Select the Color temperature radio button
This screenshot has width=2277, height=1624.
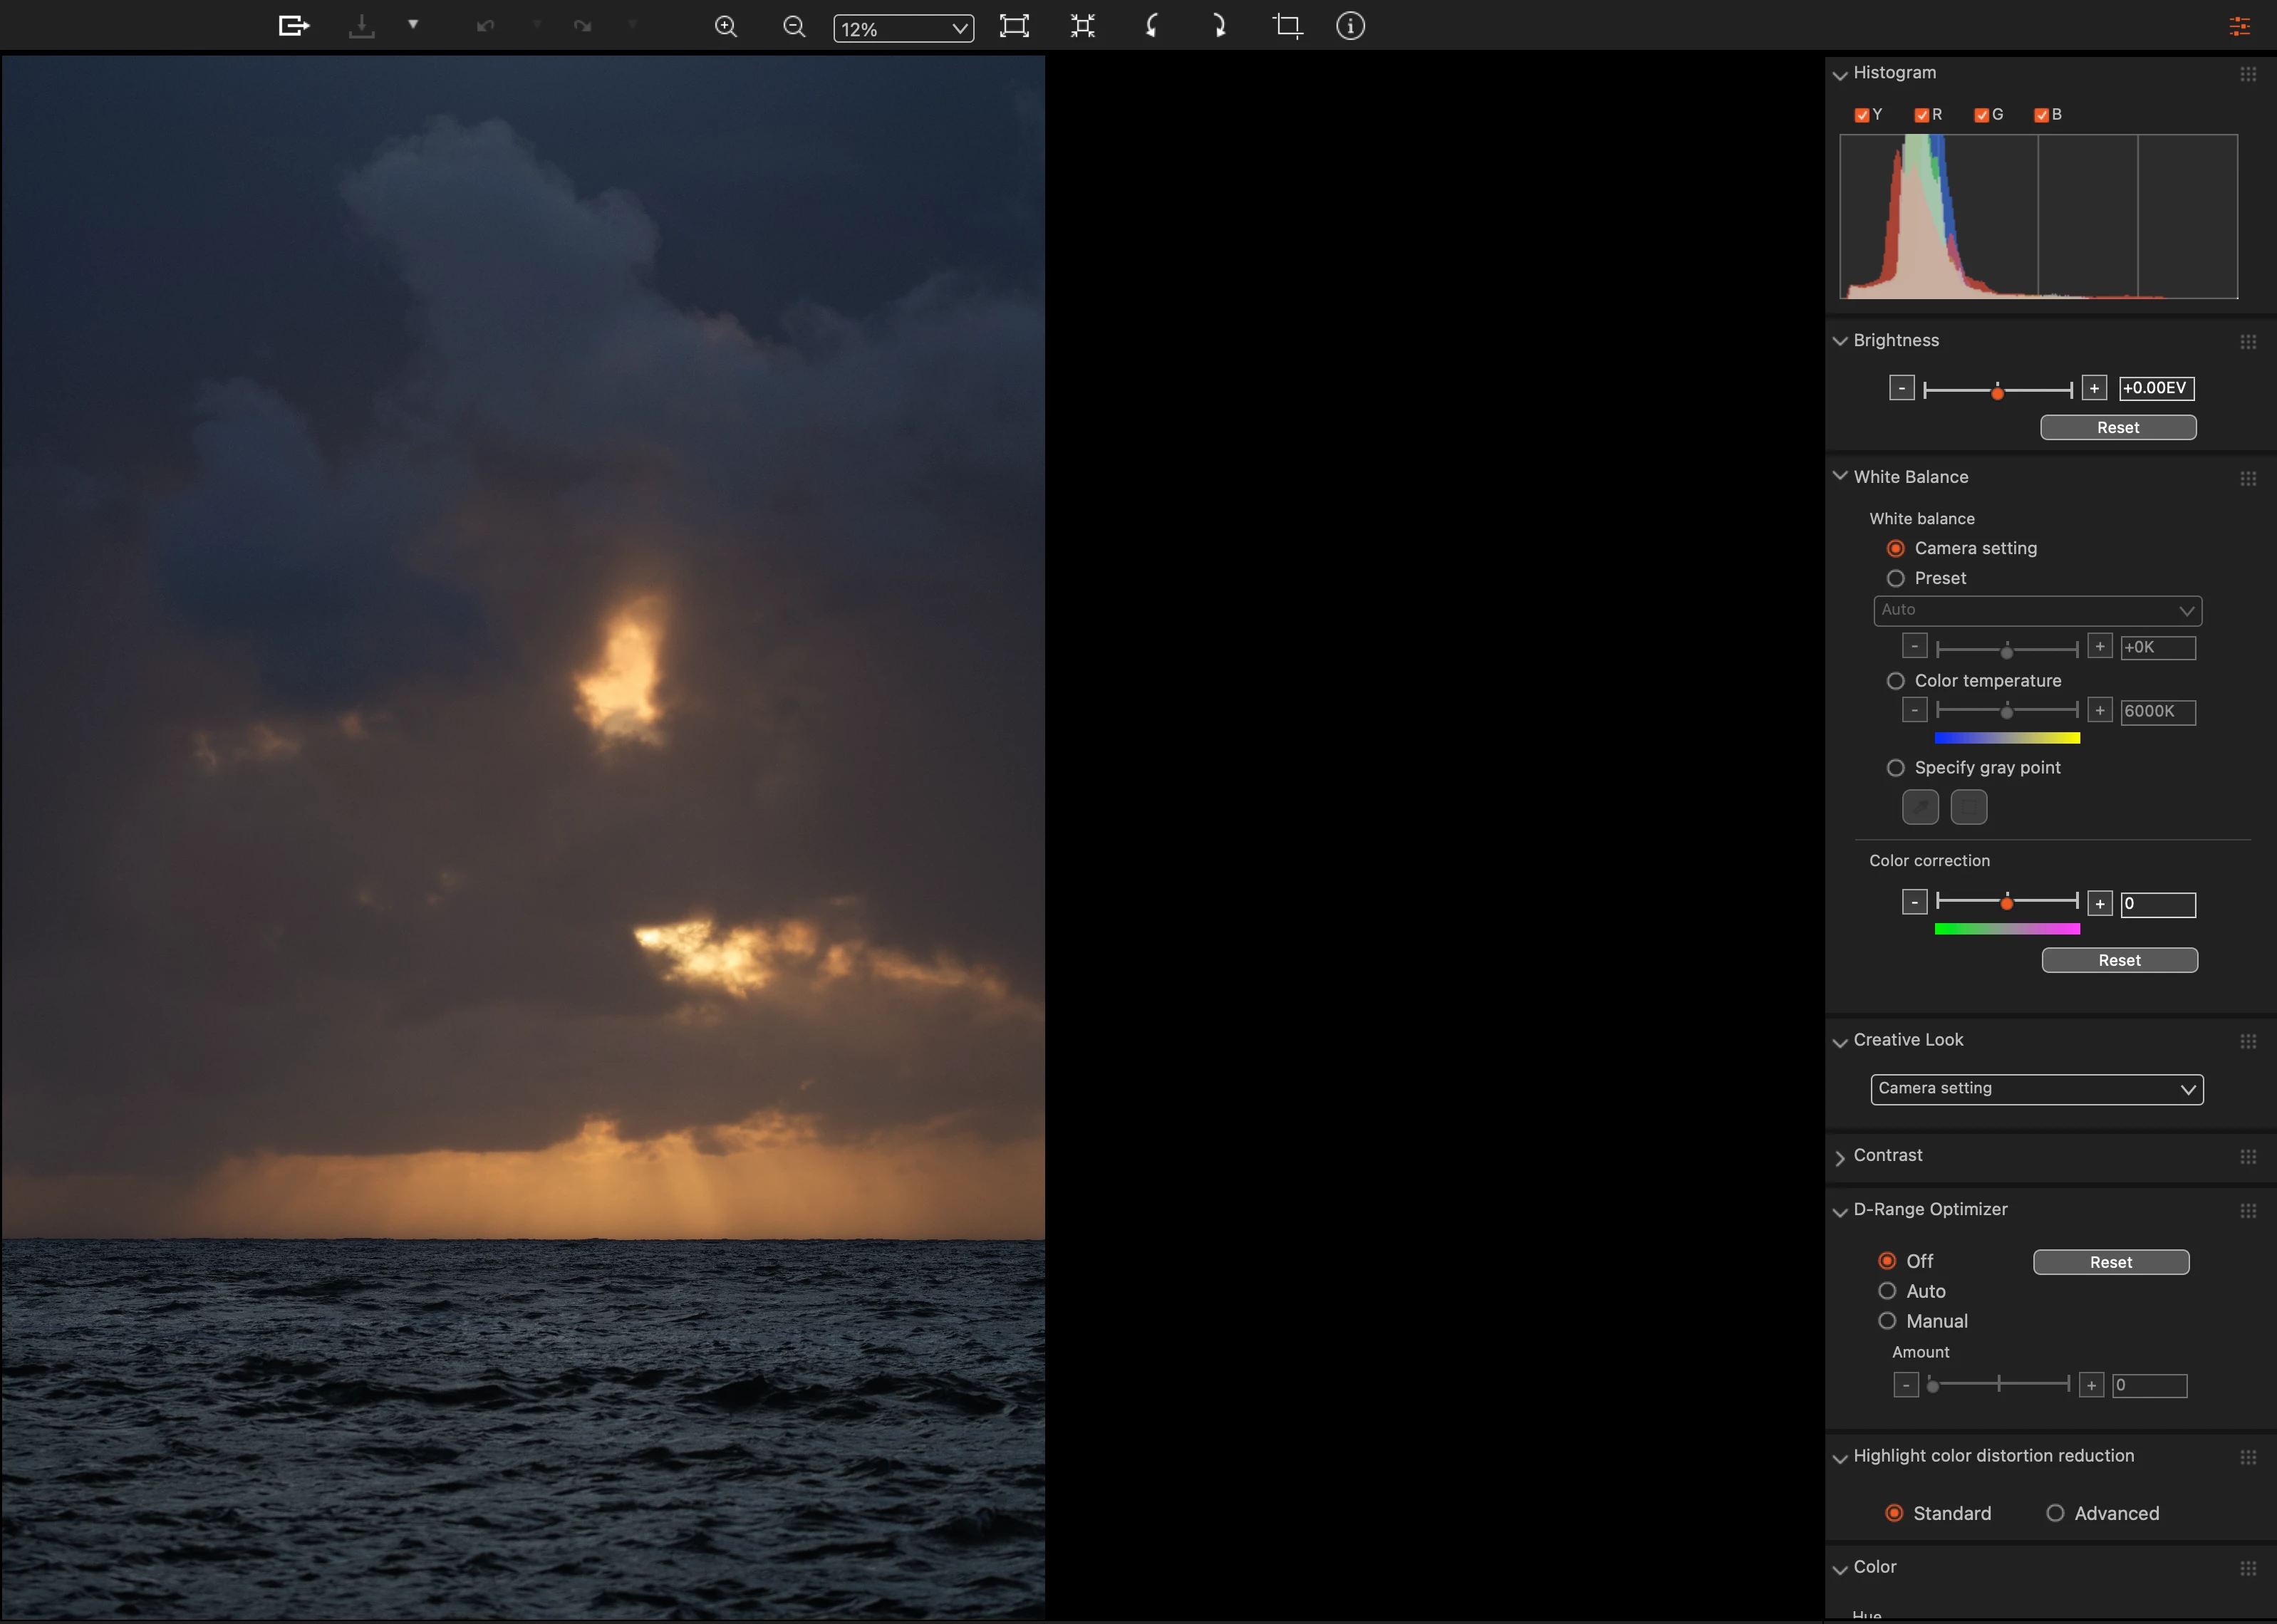click(x=1895, y=681)
